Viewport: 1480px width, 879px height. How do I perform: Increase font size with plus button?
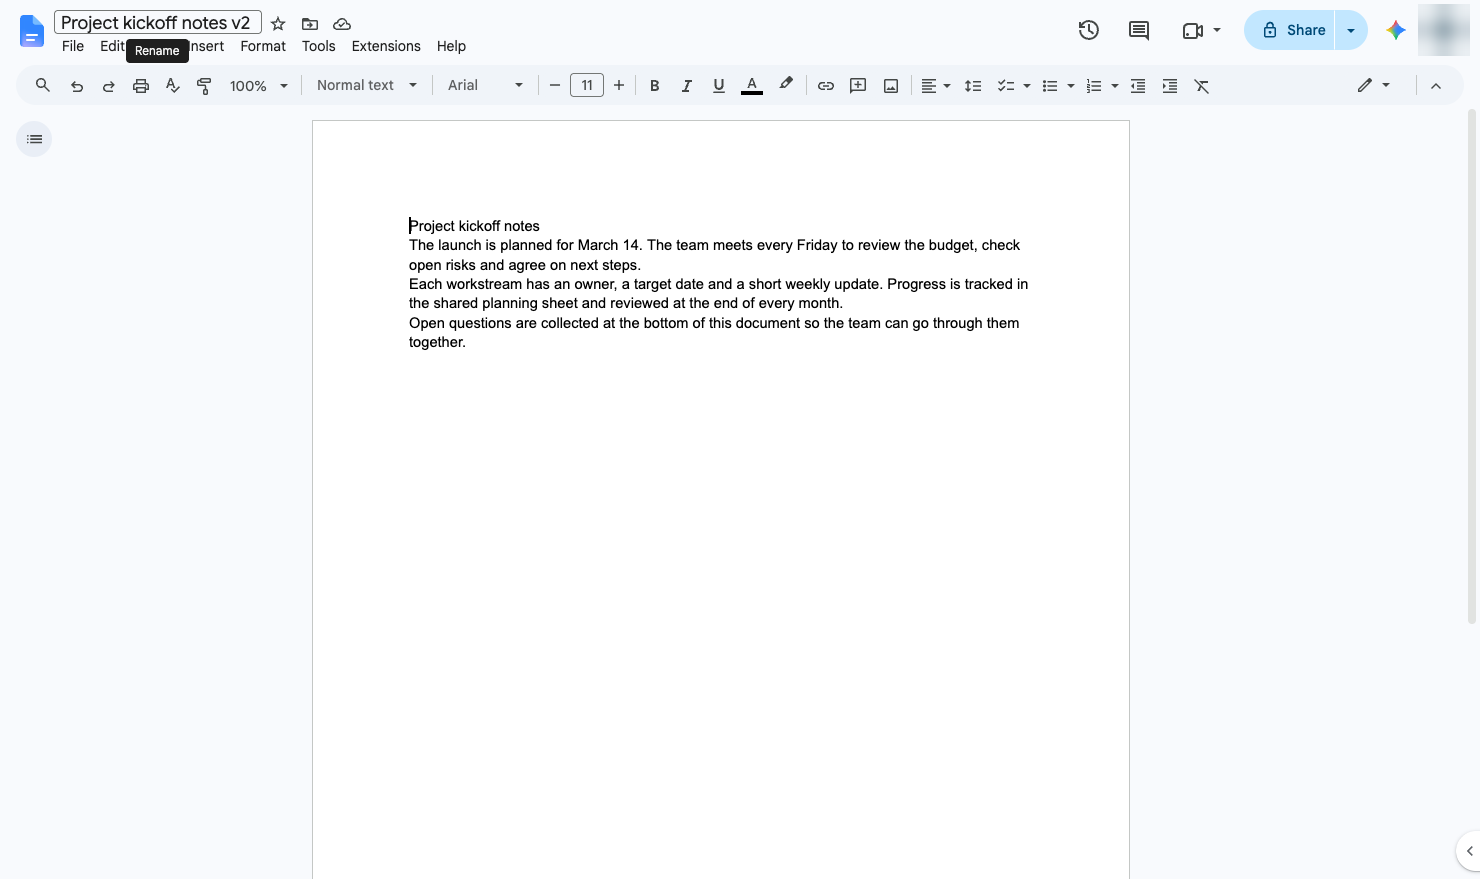[x=619, y=86]
